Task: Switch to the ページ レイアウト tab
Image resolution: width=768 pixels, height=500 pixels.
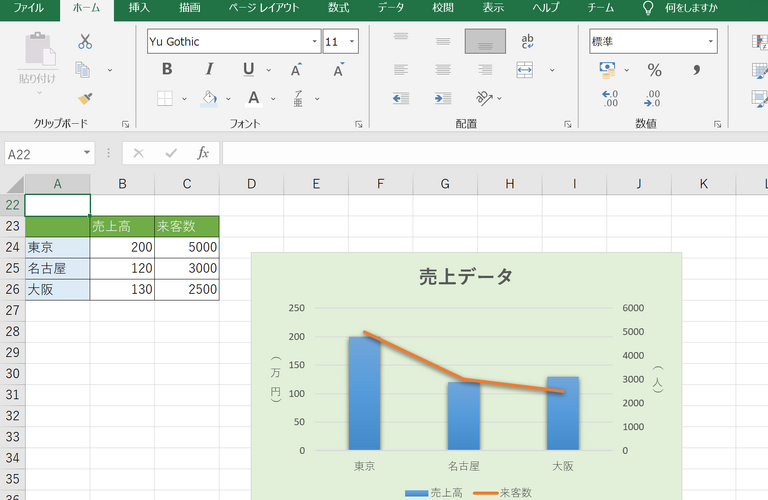Action: 264,8
